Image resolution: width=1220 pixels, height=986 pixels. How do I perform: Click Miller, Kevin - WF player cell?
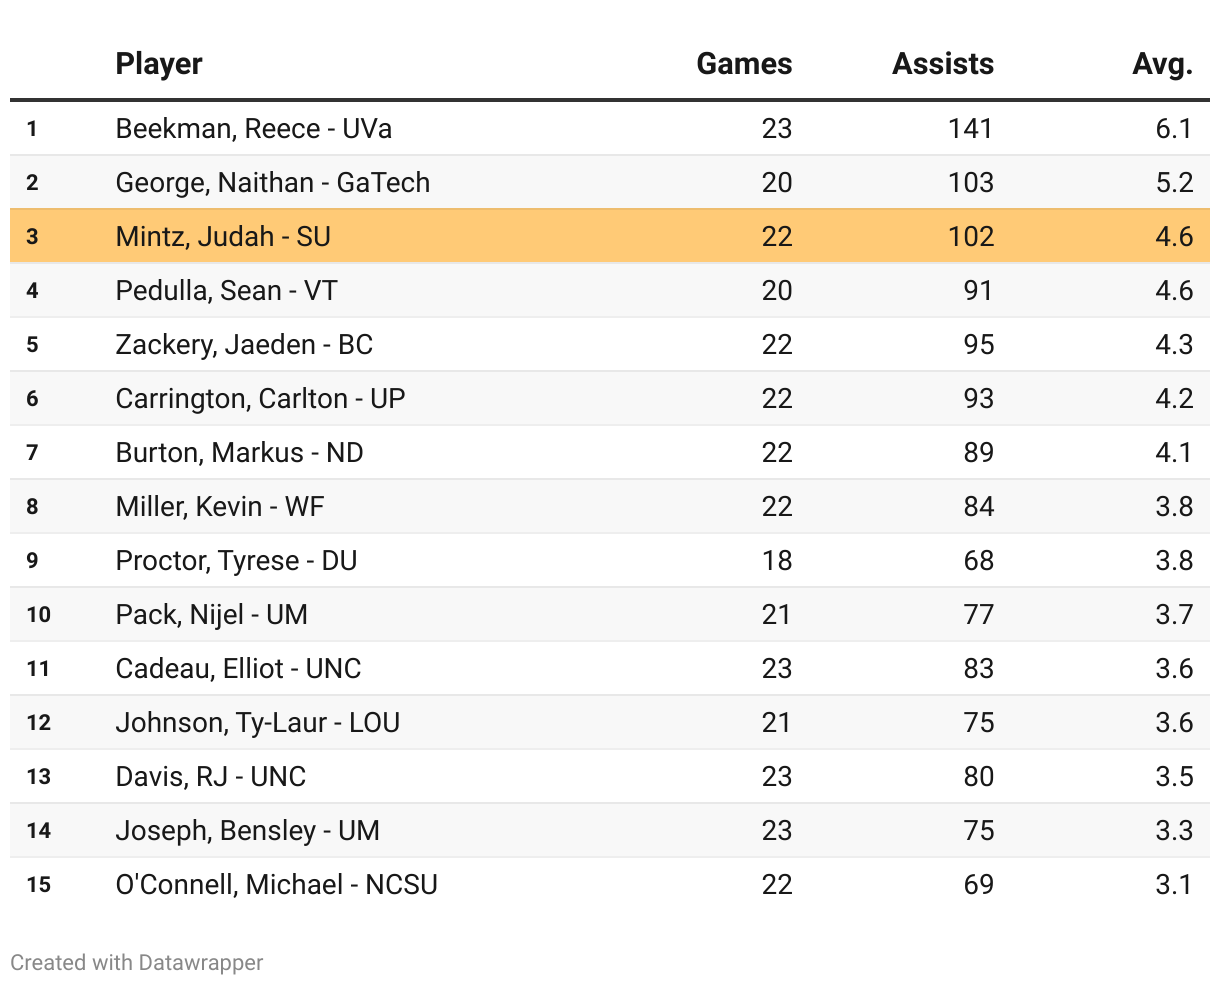coord(220,507)
